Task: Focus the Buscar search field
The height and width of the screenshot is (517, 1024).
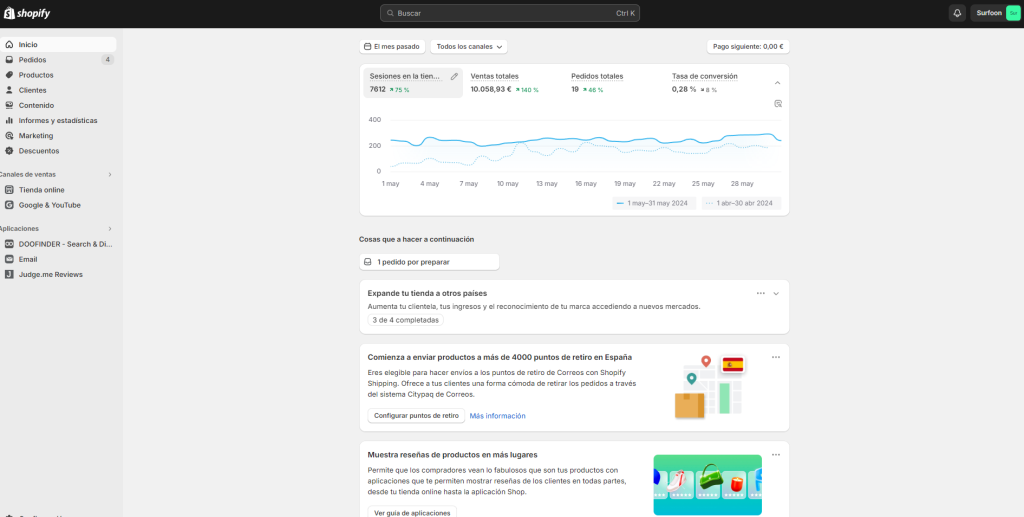Action: pyautogui.click(x=509, y=13)
